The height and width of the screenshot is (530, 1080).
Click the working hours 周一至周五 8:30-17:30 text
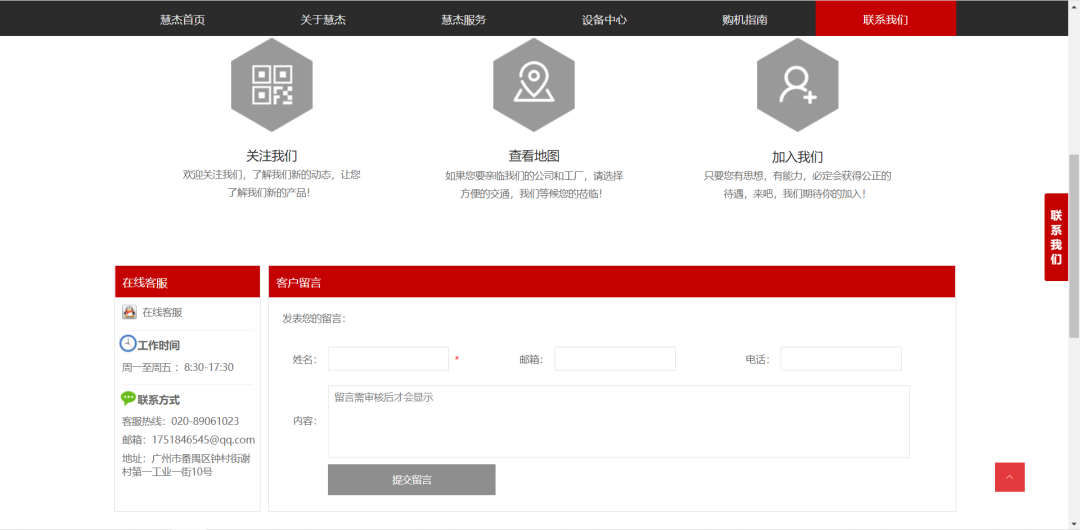tap(178, 367)
